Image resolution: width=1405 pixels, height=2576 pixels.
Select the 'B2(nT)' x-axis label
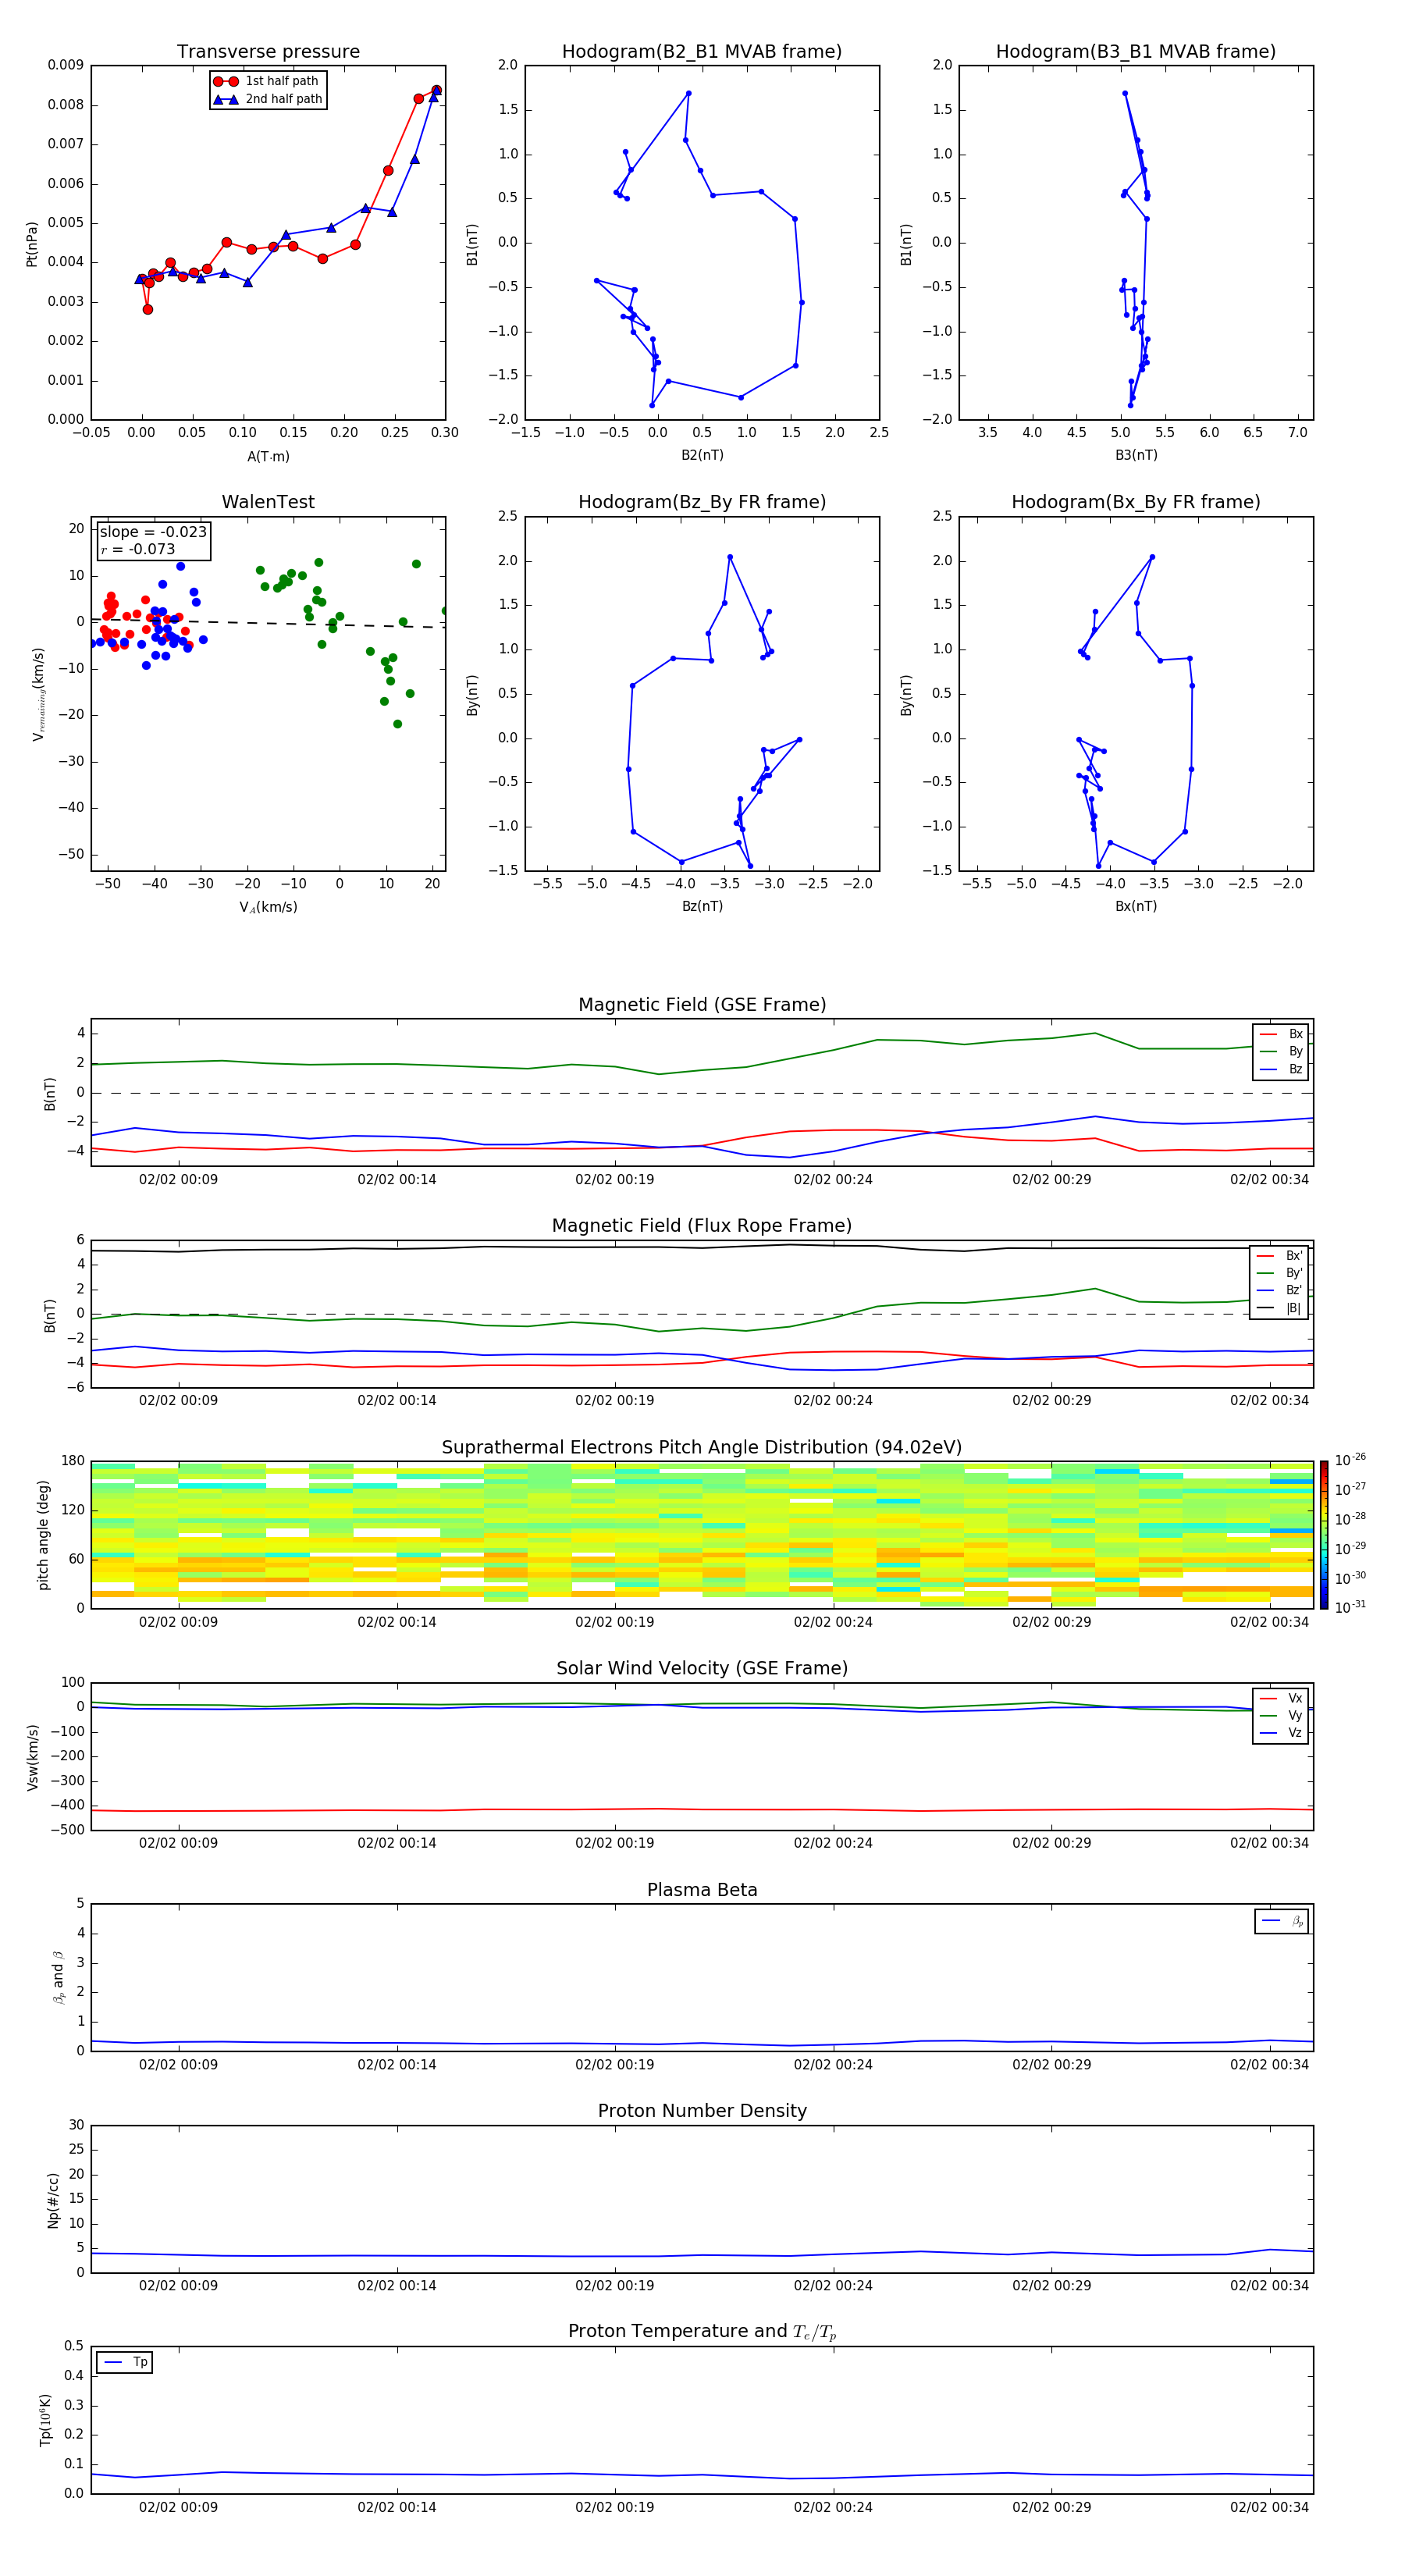click(x=702, y=456)
